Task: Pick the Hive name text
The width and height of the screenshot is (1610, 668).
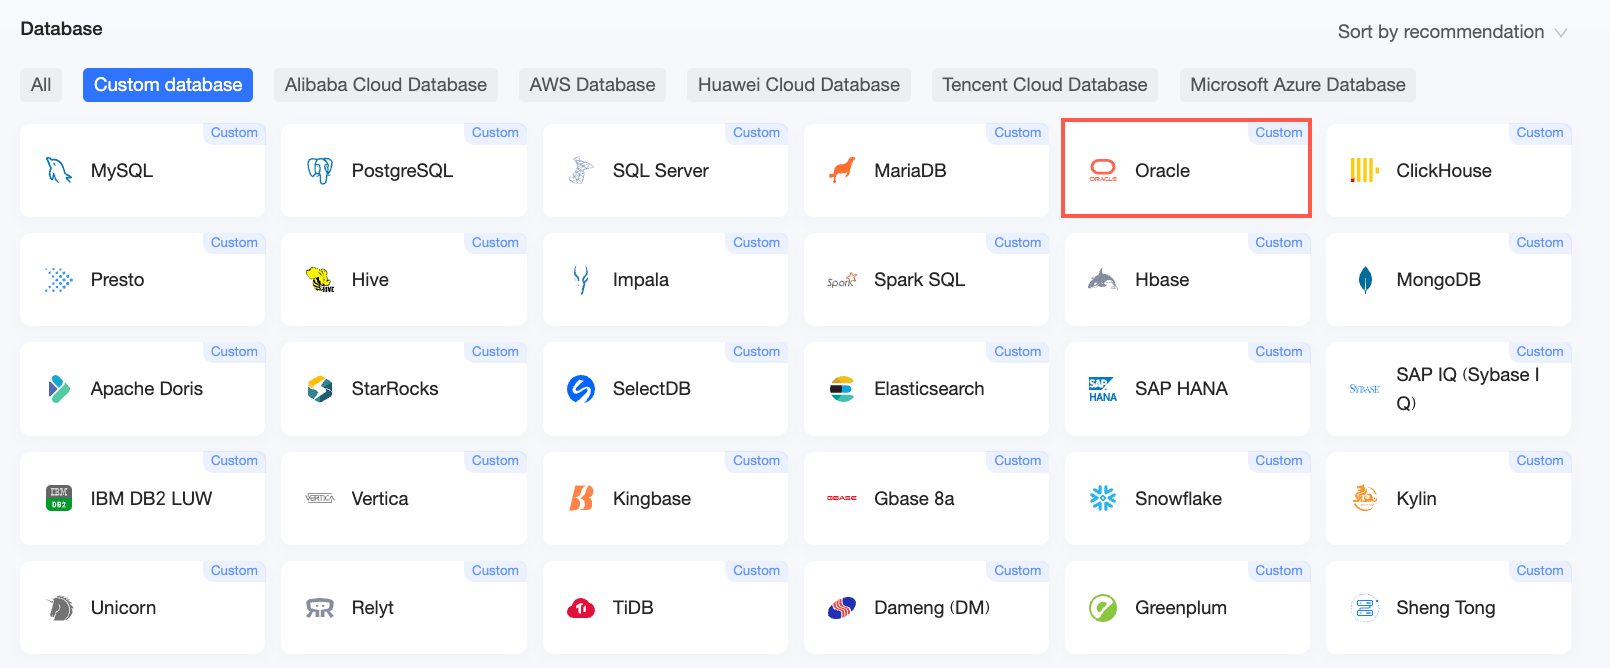Action: [x=370, y=280]
